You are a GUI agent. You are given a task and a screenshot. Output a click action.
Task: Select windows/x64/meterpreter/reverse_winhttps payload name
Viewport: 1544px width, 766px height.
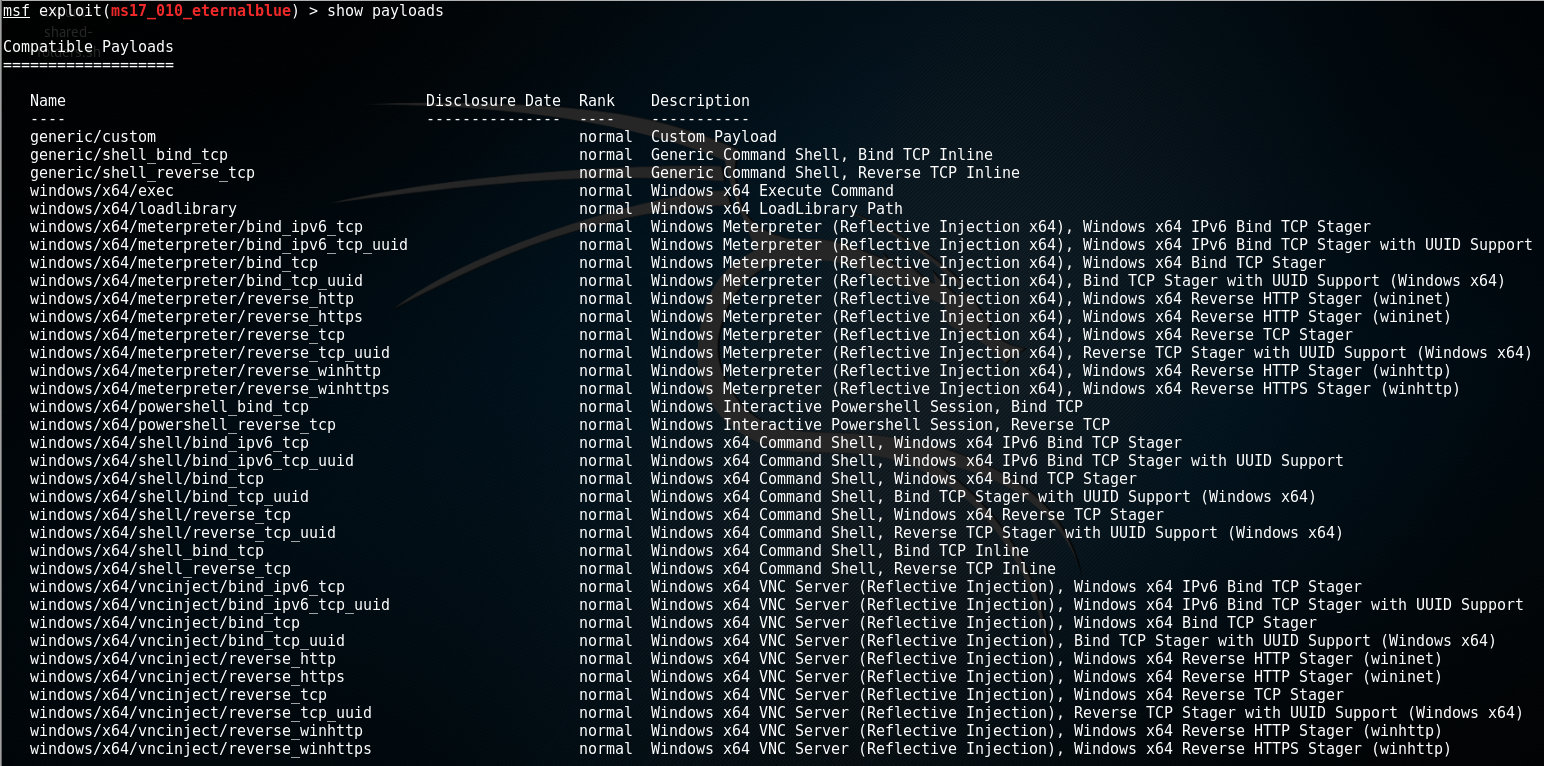click(x=210, y=389)
